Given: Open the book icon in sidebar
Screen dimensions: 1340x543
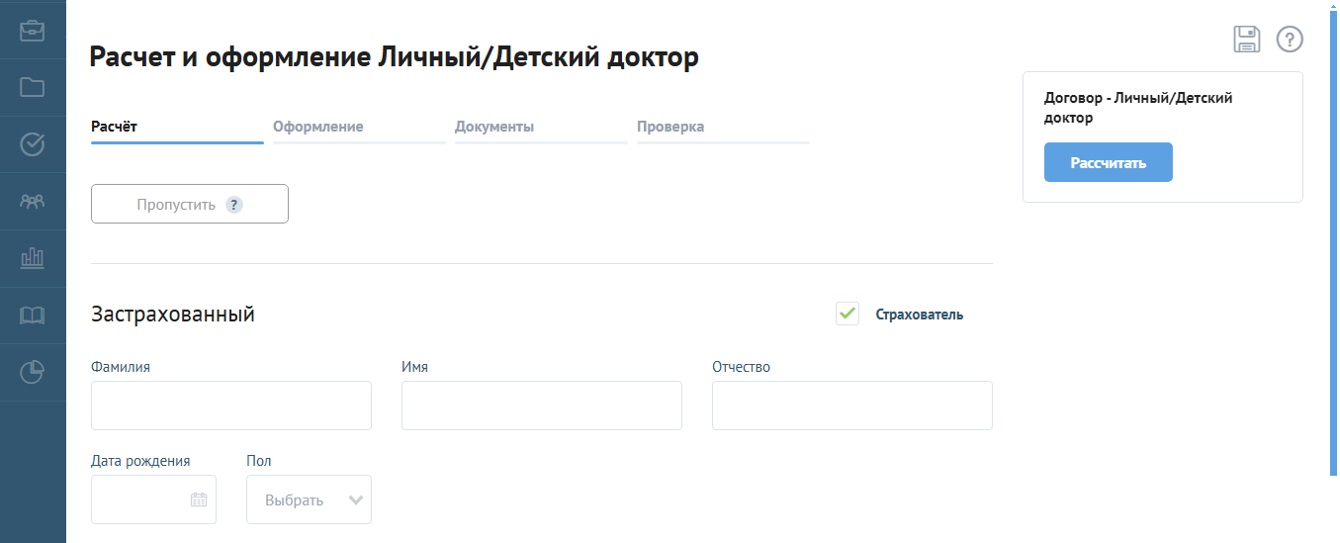Looking at the screenshot, I should (x=32, y=316).
